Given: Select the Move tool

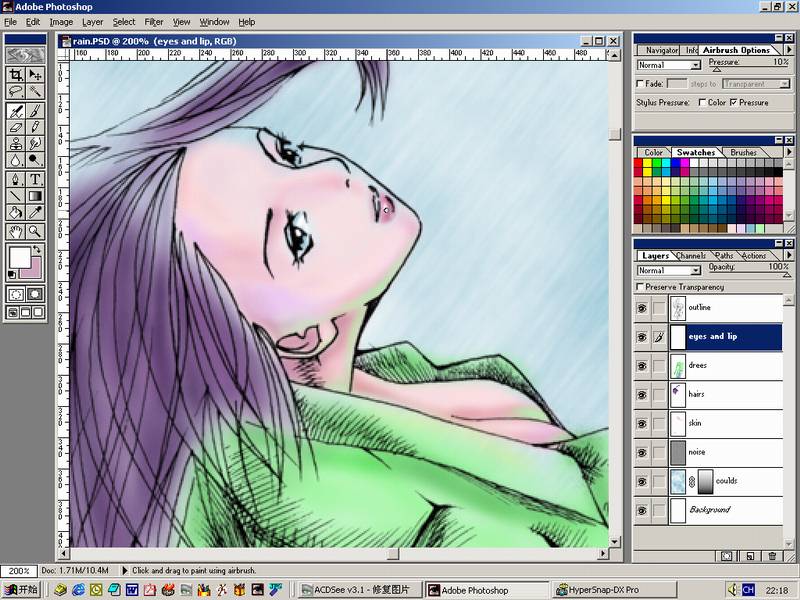Looking at the screenshot, I should pyautogui.click(x=35, y=74).
